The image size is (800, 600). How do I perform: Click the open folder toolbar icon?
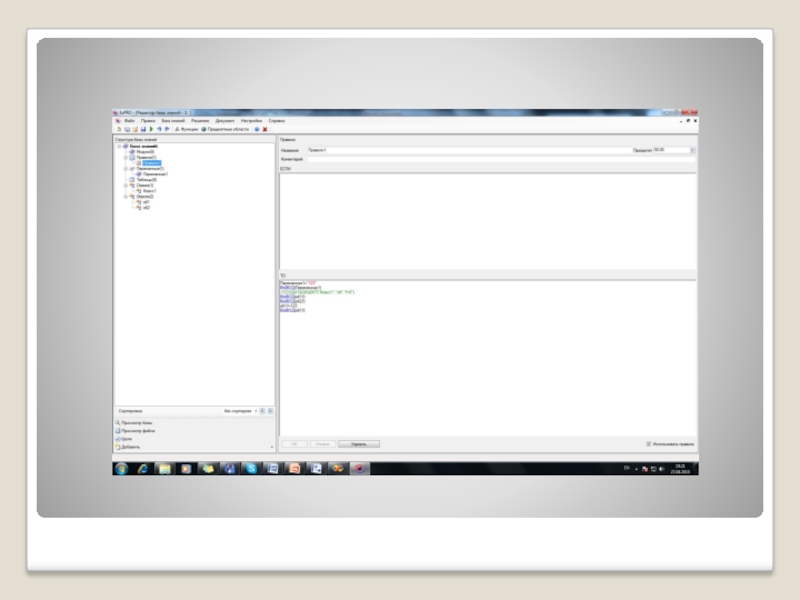click(135, 130)
